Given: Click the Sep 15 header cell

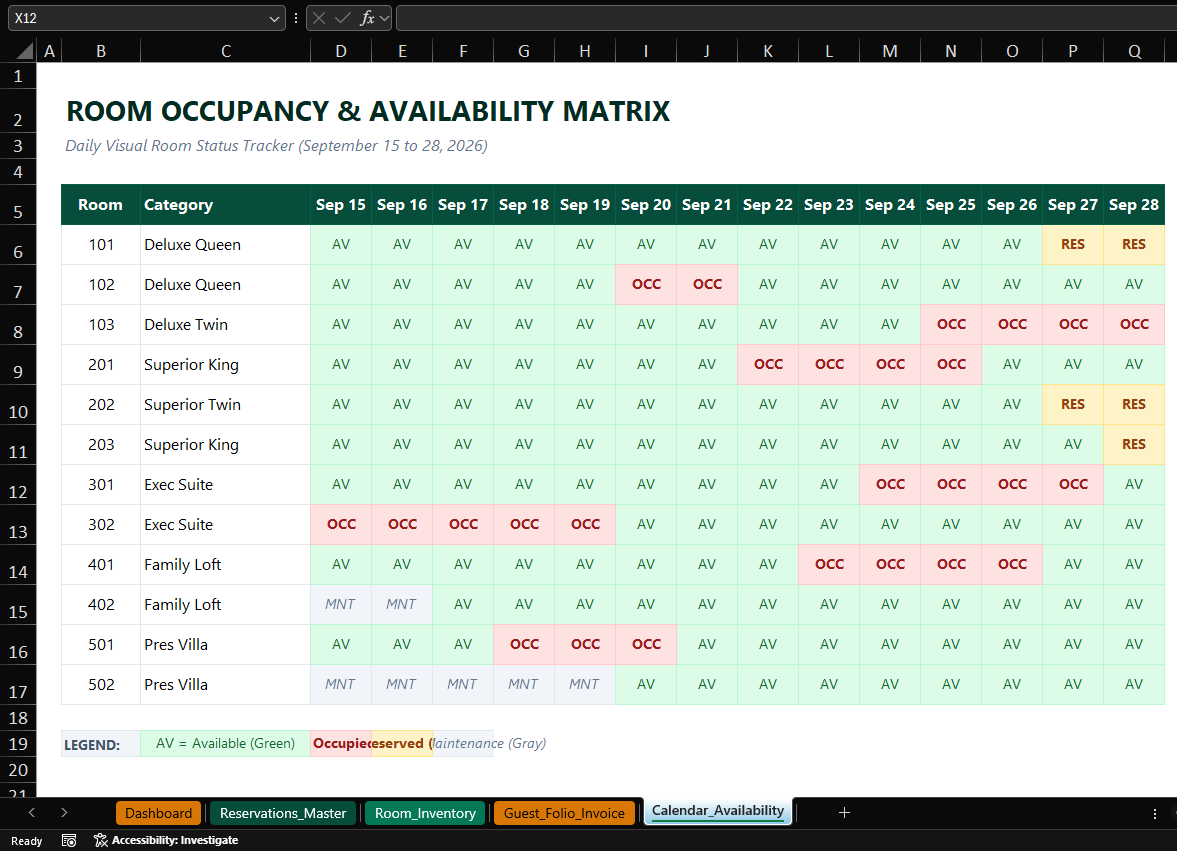Looking at the screenshot, I should pos(341,205).
